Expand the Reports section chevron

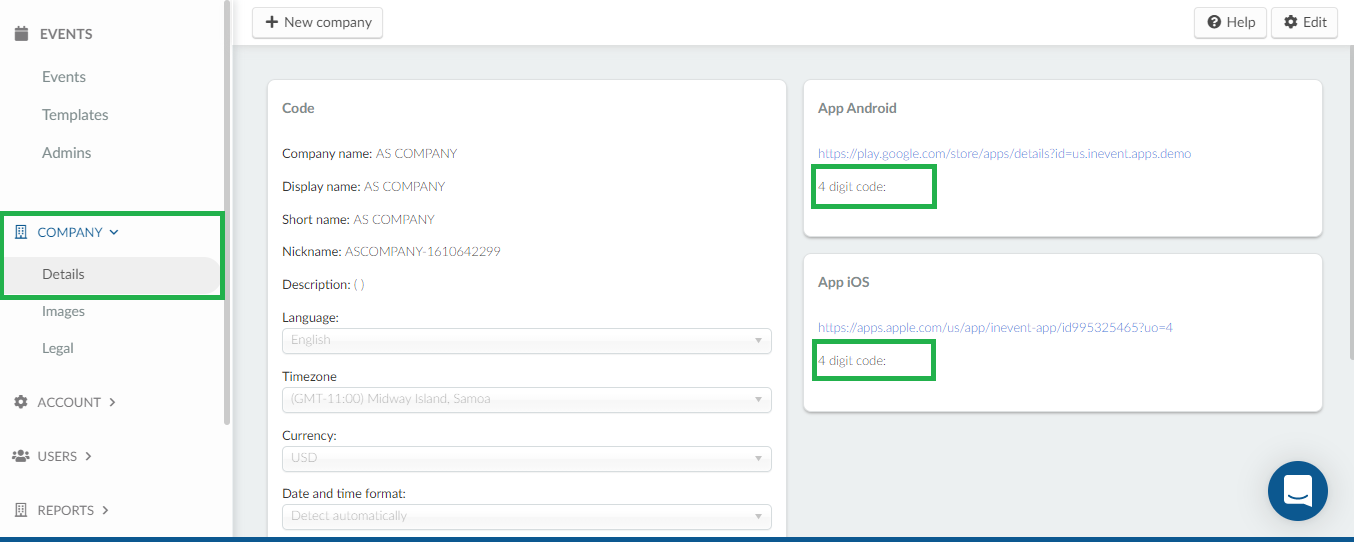tap(105, 510)
